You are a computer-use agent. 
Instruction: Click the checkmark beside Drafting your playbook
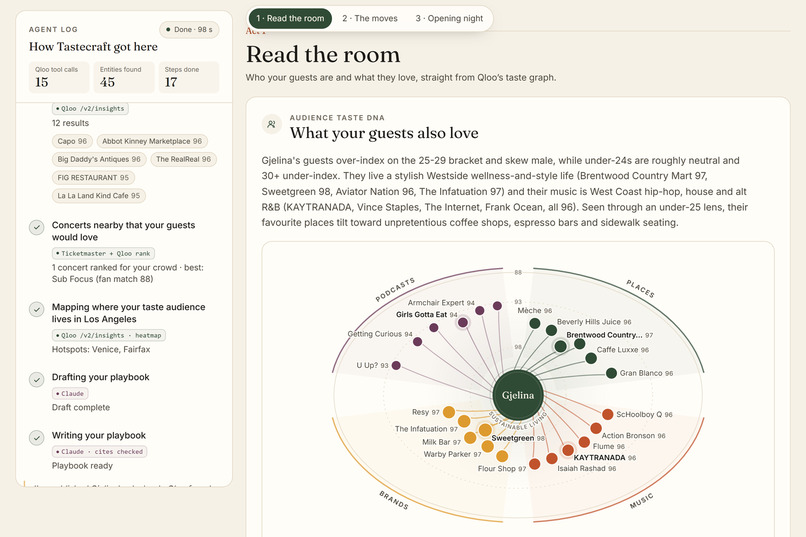[36, 379]
